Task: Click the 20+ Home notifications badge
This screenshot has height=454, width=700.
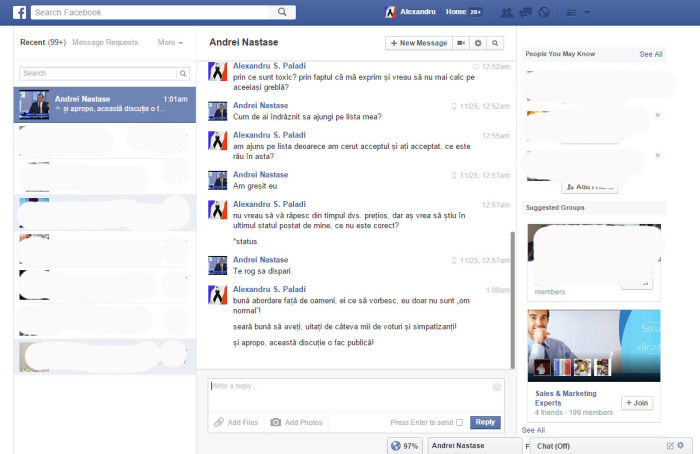Action: 475,12
